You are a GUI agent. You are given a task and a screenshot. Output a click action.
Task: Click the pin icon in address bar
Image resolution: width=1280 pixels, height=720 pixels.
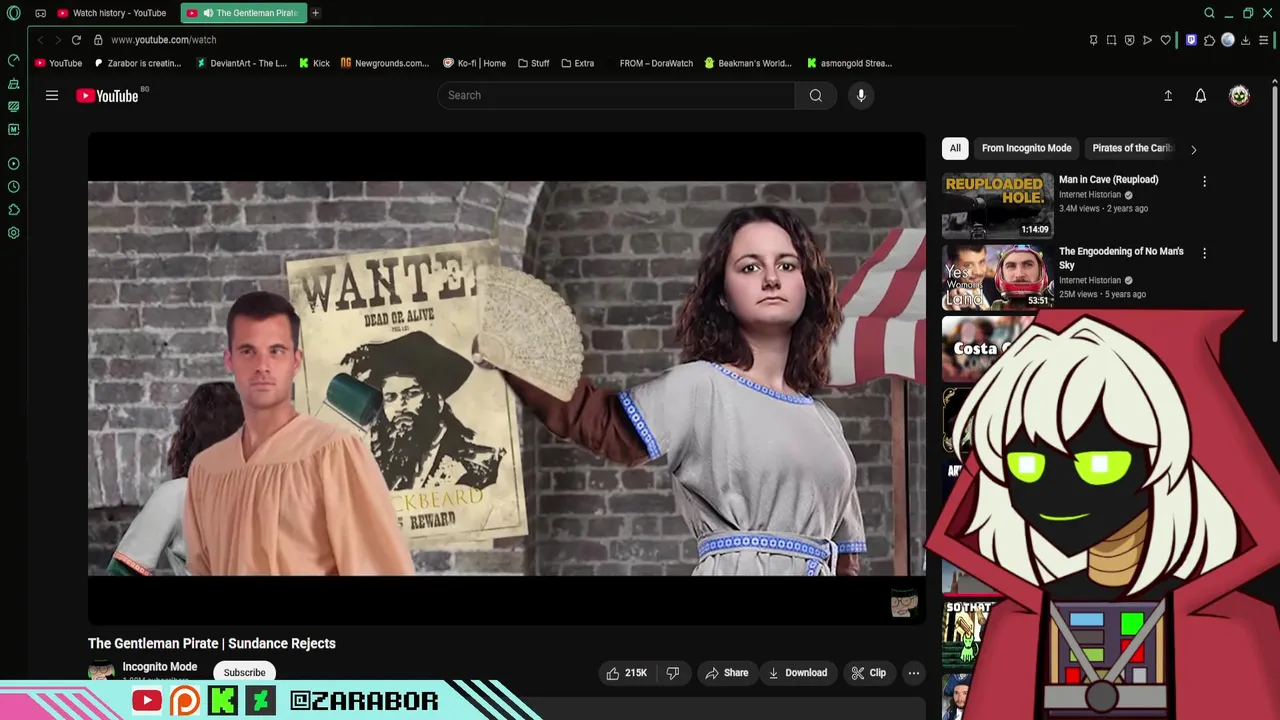coord(1093,40)
